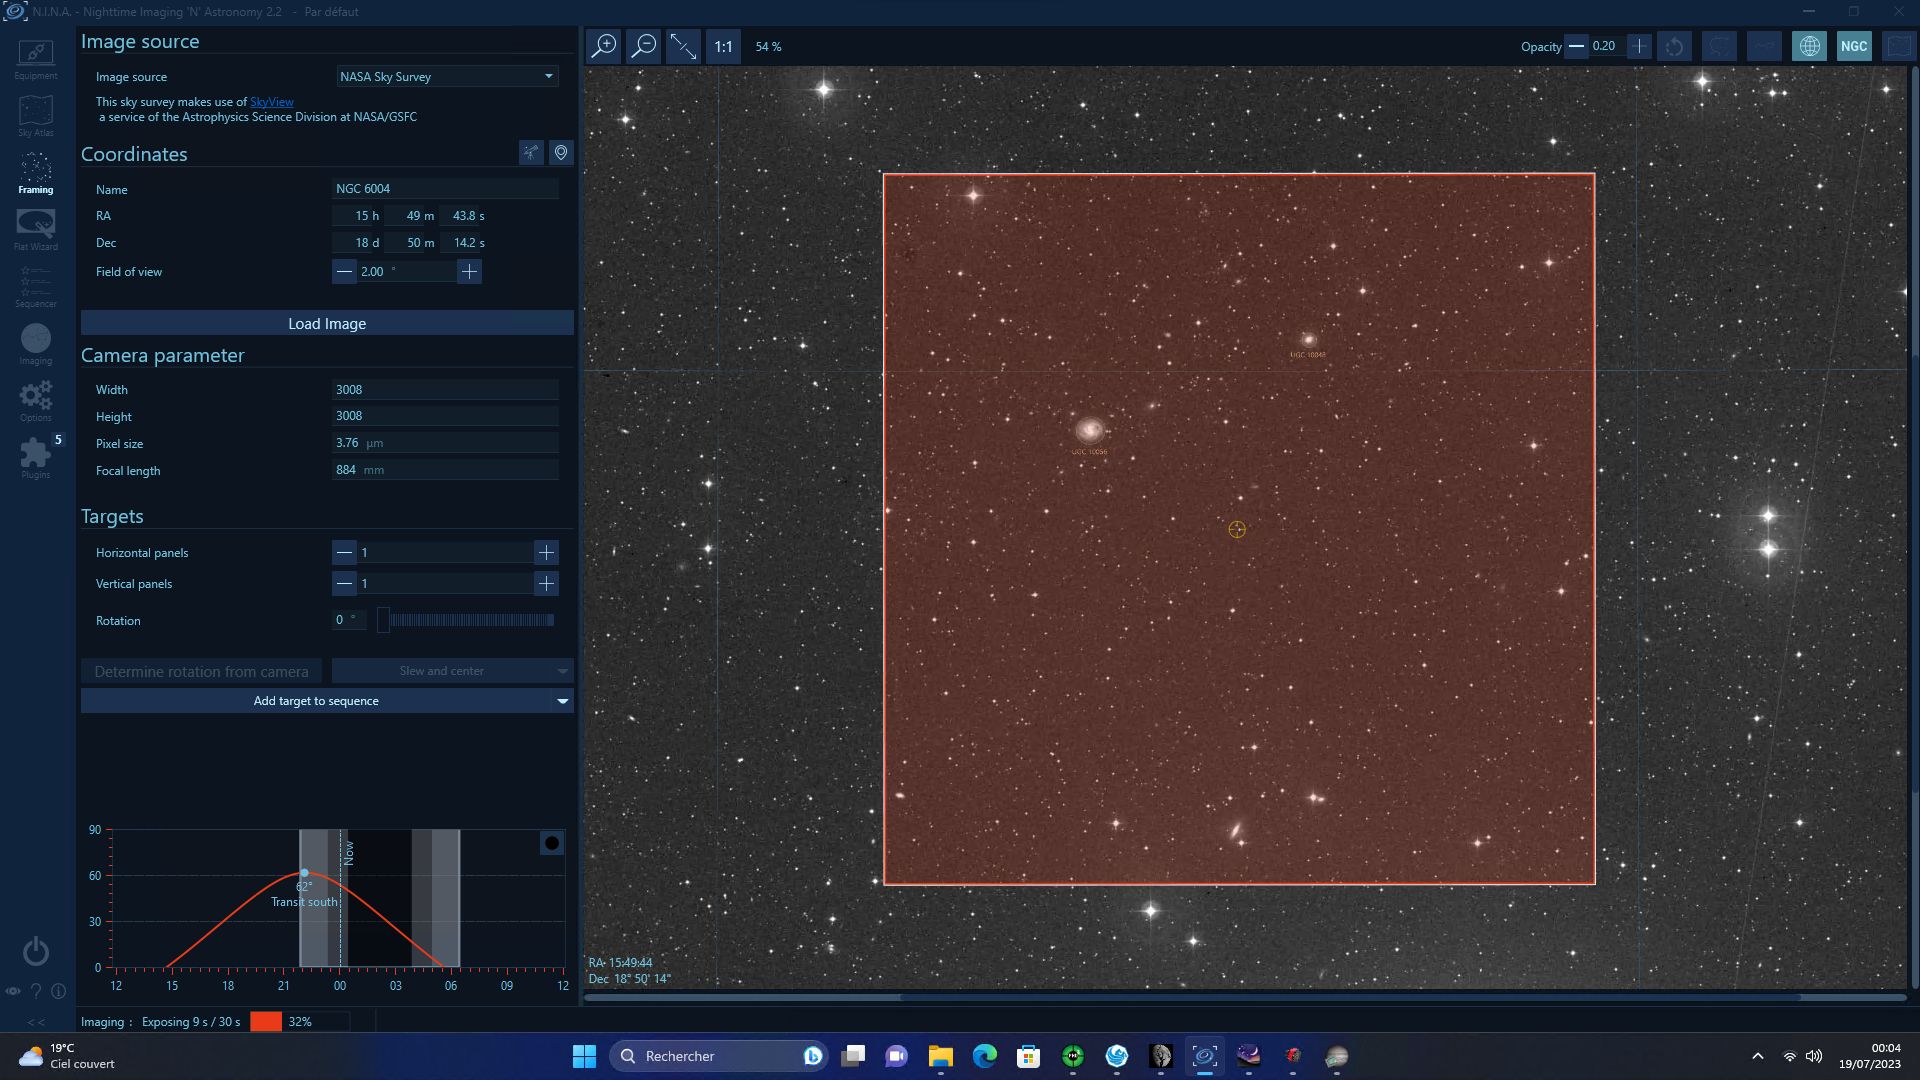
Task: Click the Focal length field
Action: click(445, 470)
